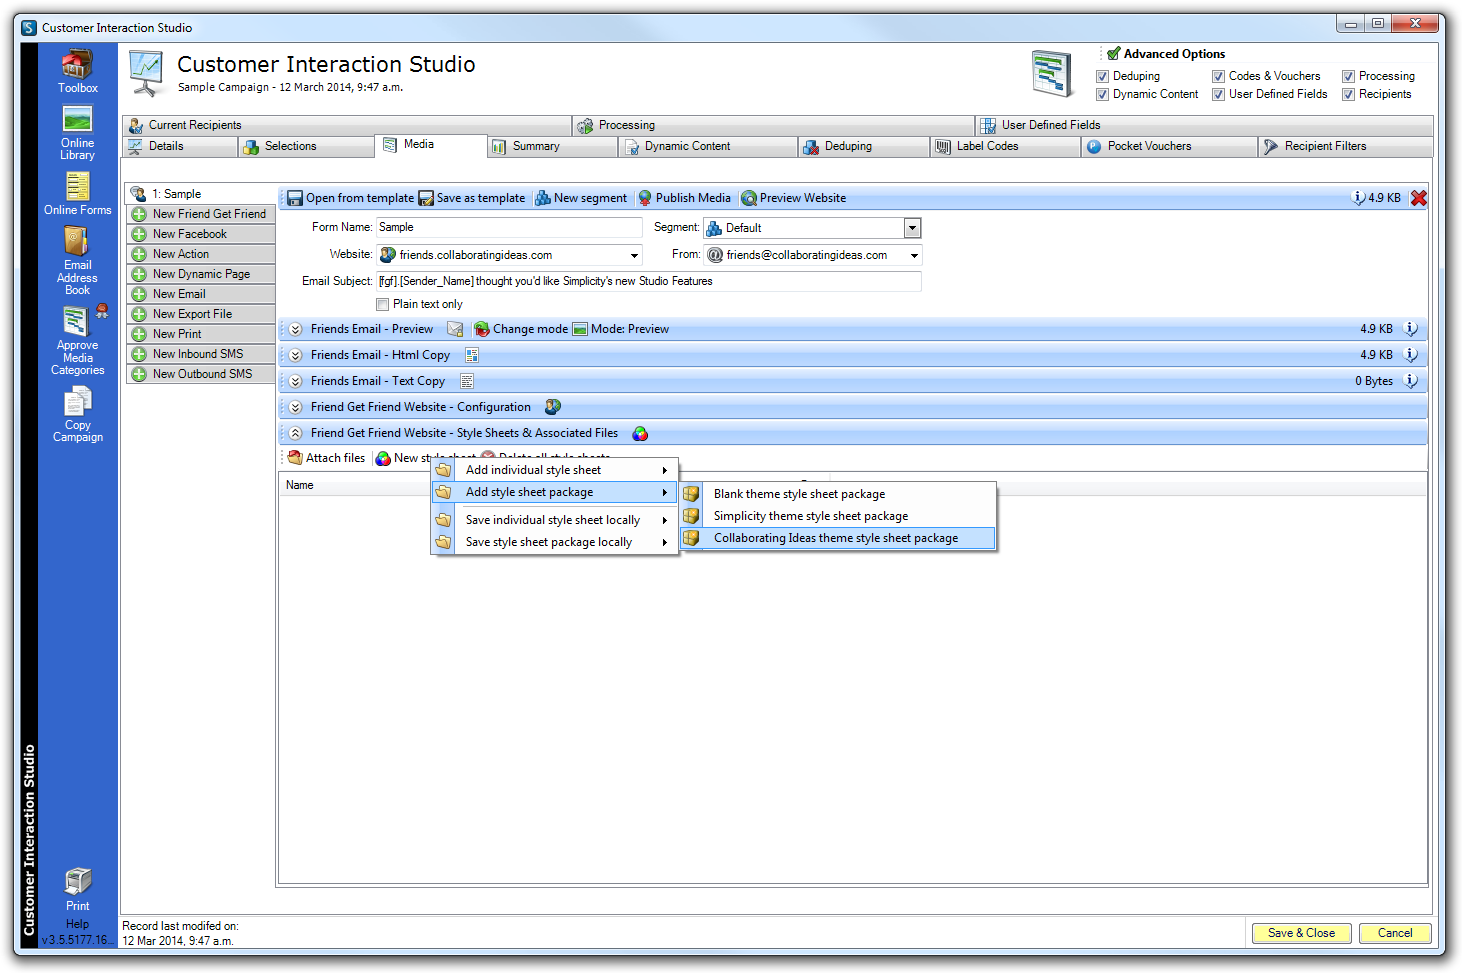The image size is (1462, 973).
Task: Select Save individual style sheet locally
Action: pos(555,520)
